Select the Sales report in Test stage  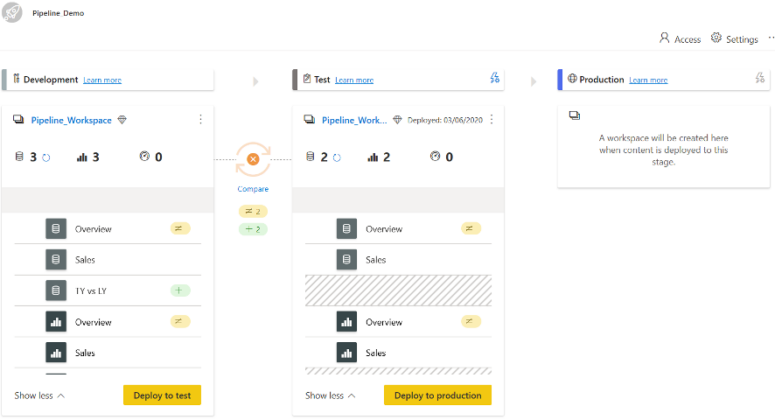(375, 353)
